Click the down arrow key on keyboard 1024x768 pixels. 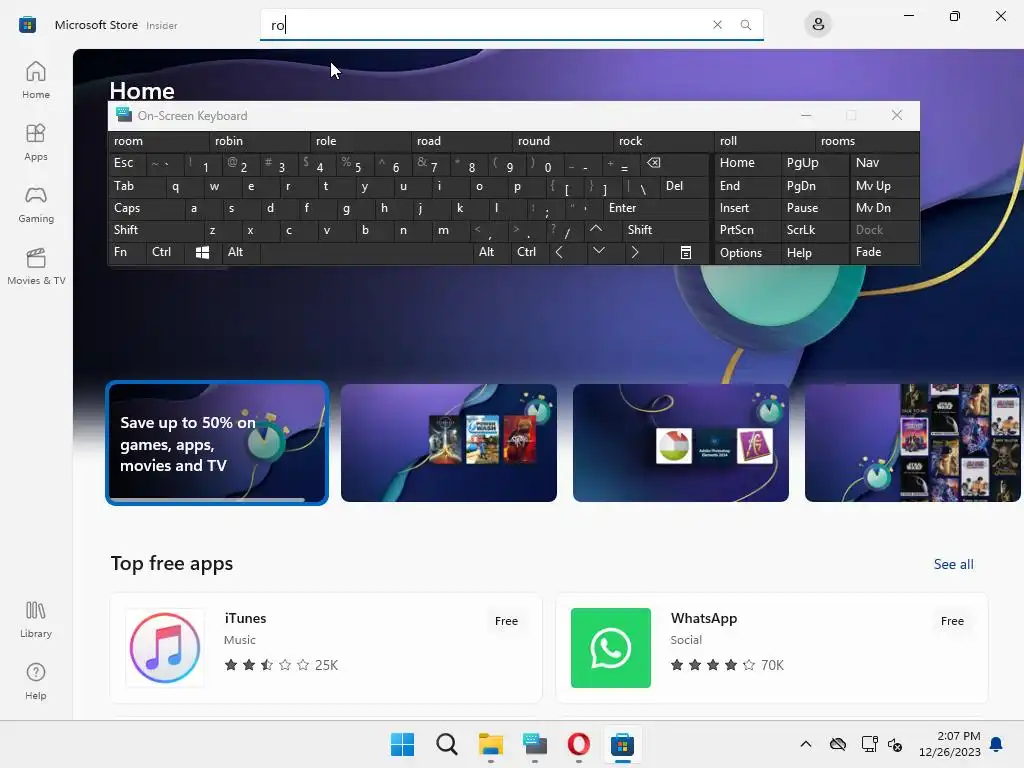[598, 252]
